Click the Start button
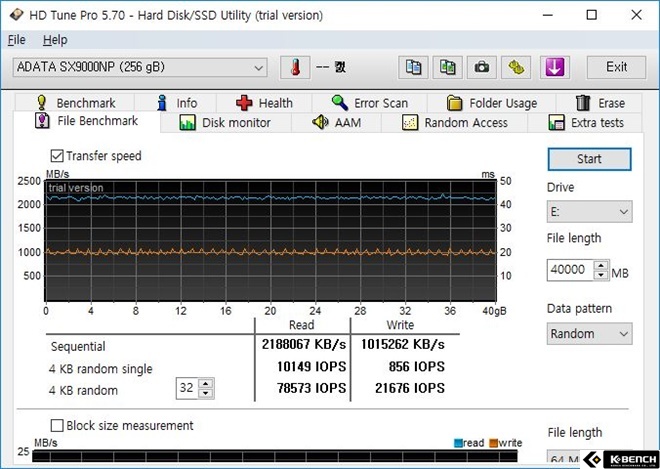The width and height of the screenshot is (660, 469). [589, 159]
